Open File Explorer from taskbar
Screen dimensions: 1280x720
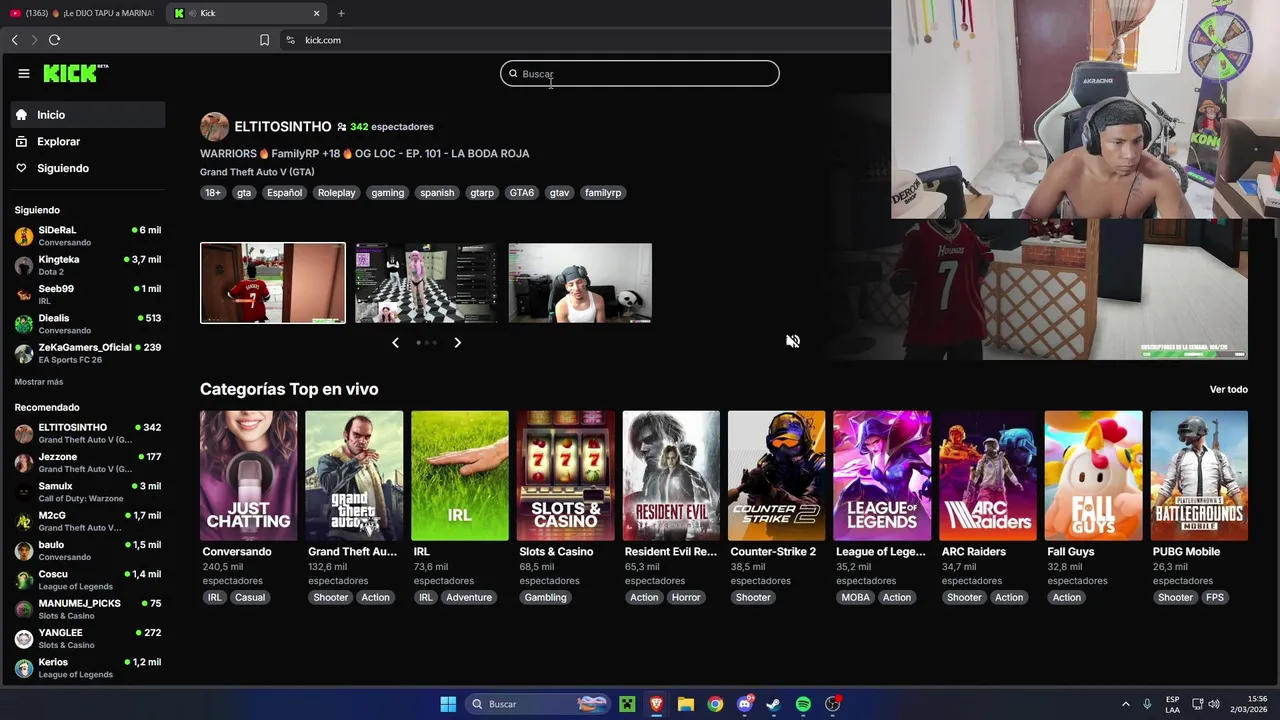685,704
